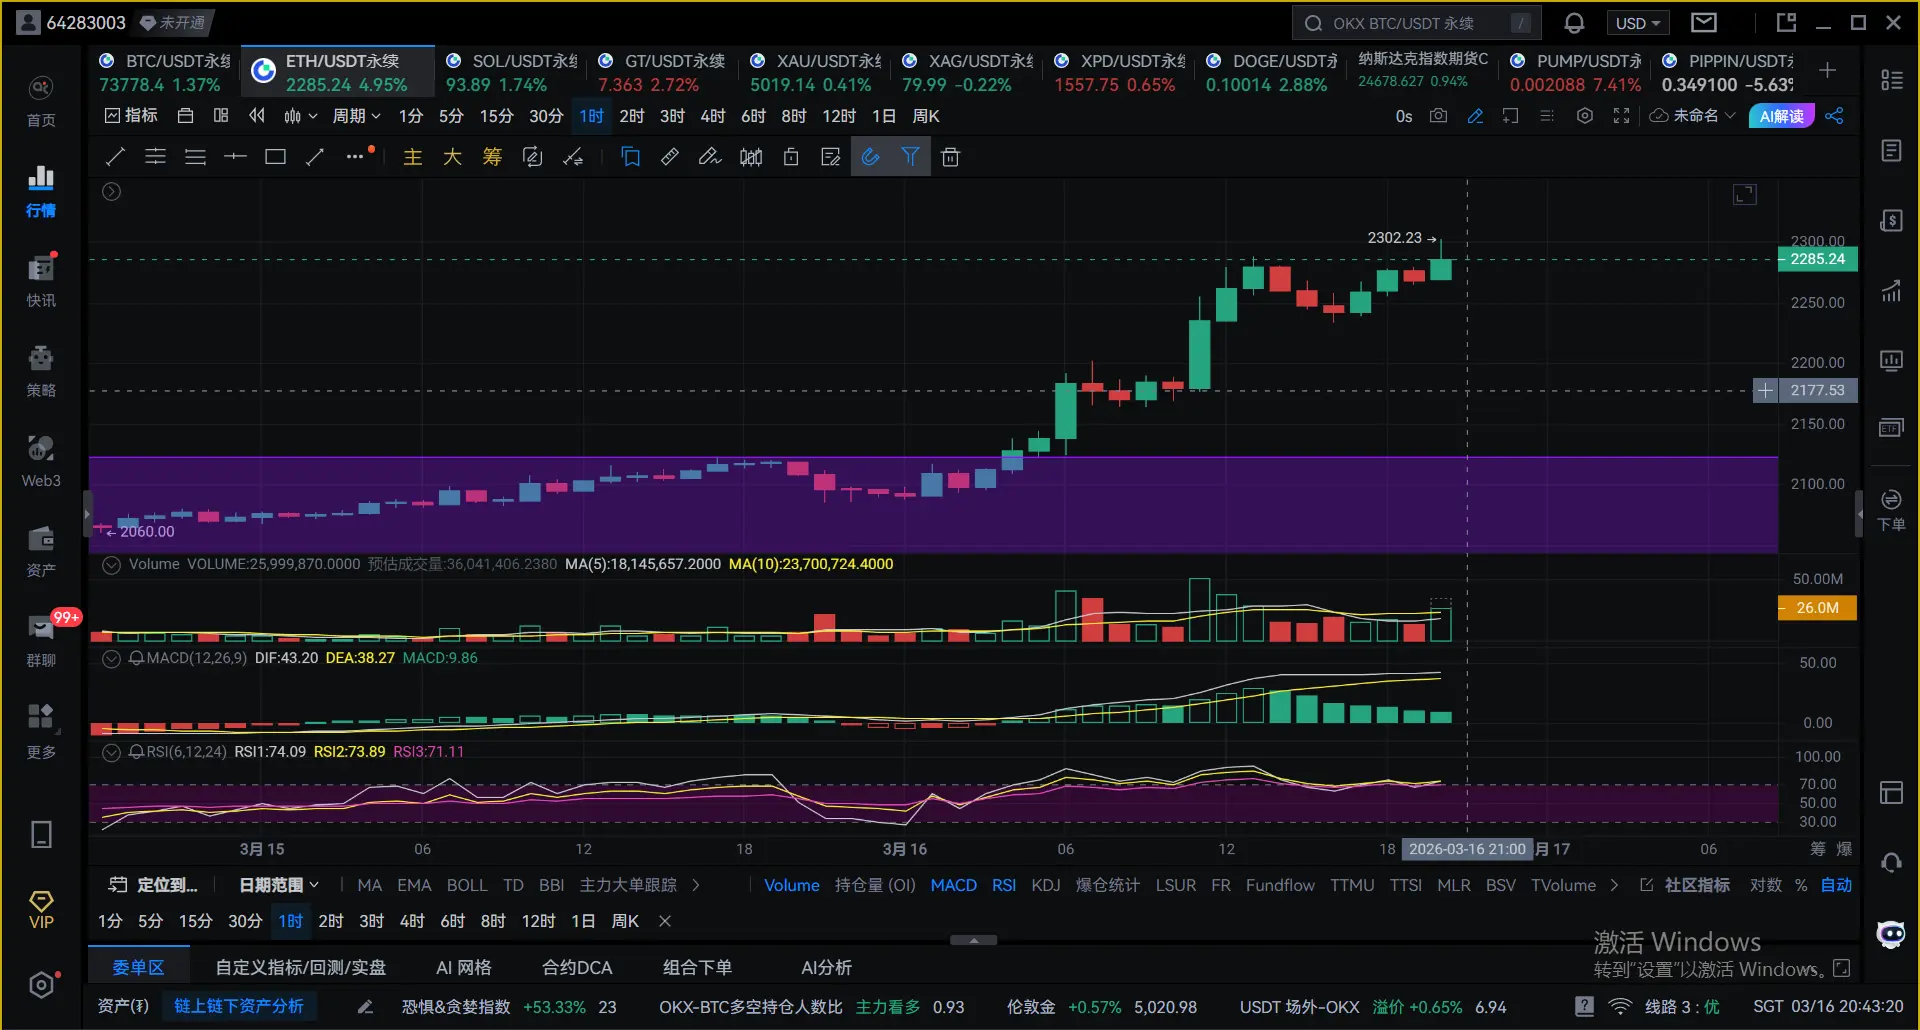Image resolution: width=1920 pixels, height=1030 pixels.
Task: Enter fullscreen chart mode
Action: pyautogui.click(x=1621, y=116)
